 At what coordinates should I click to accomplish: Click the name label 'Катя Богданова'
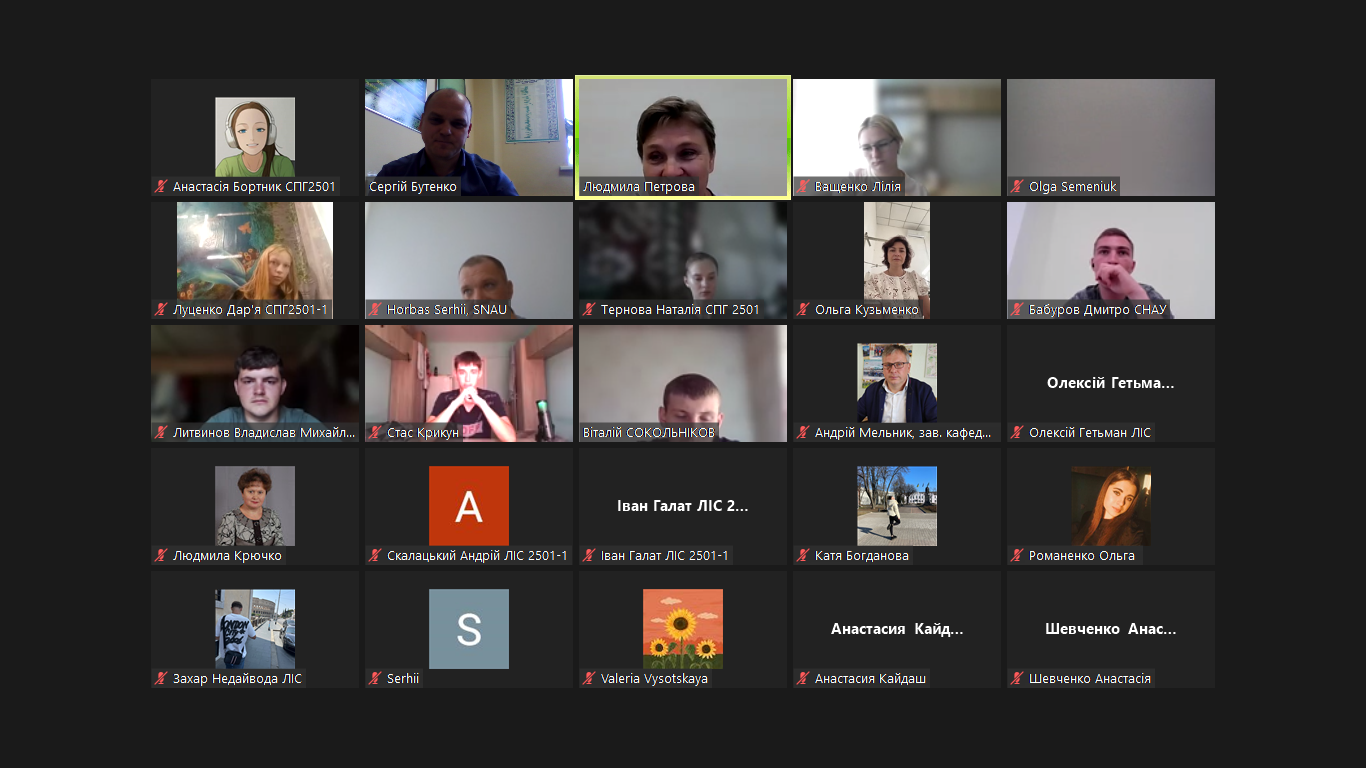pos(862,556)
